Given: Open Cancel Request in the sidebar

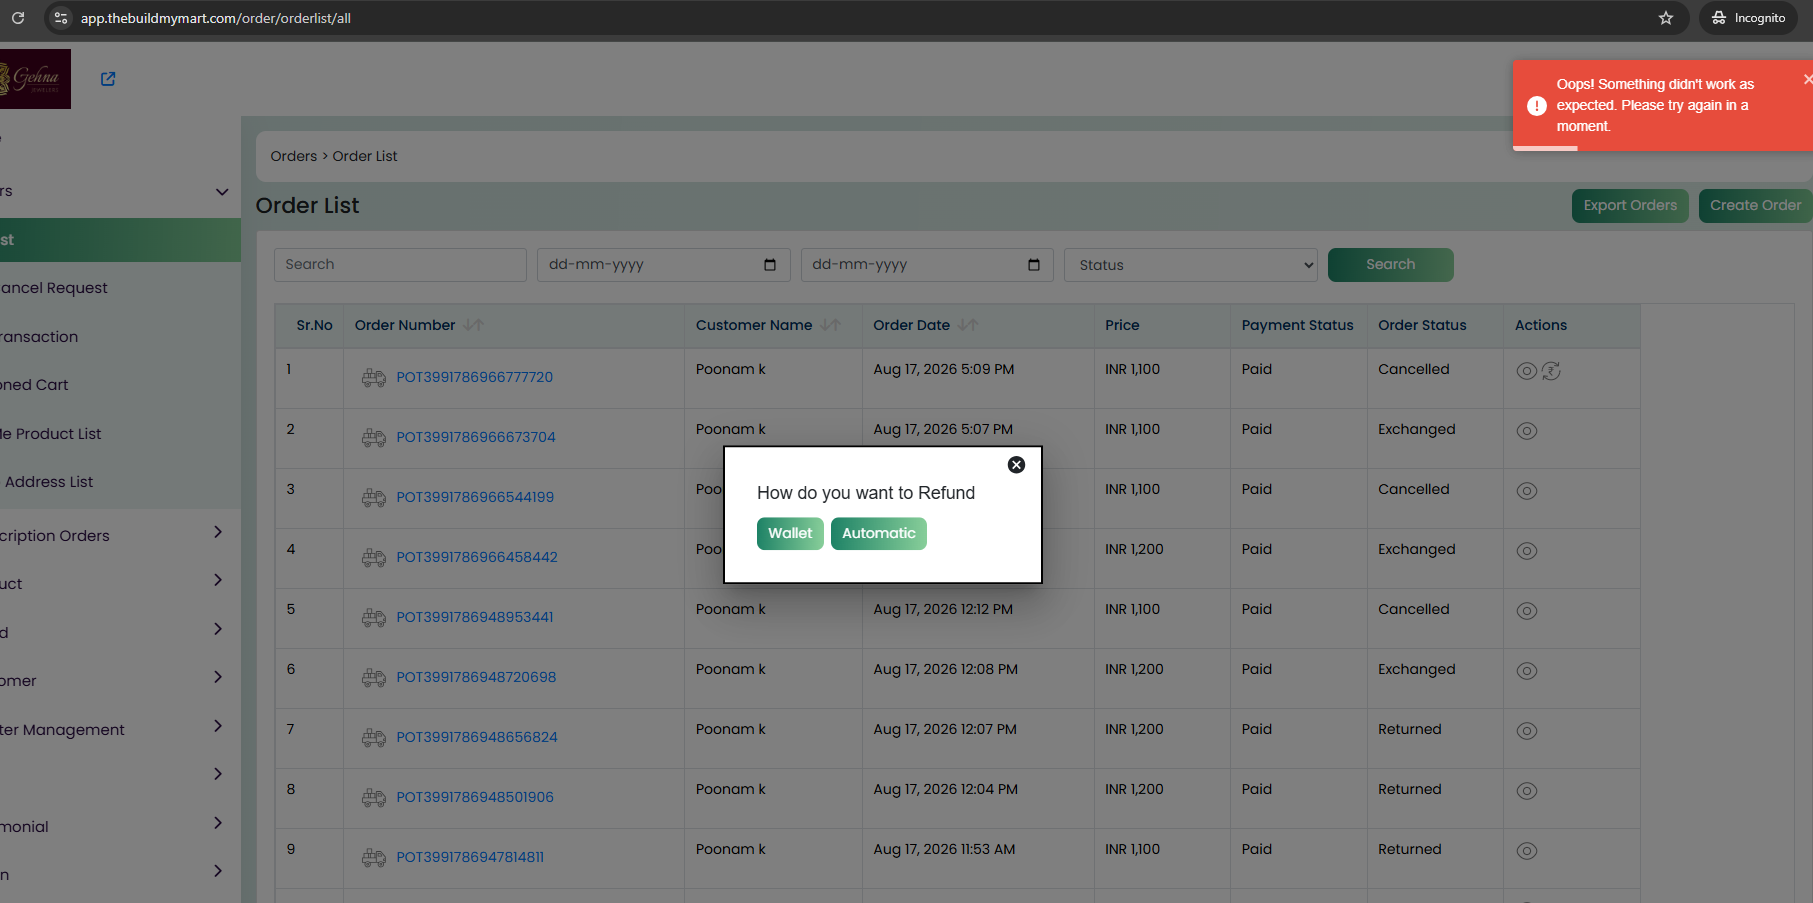Looking at the screenshot, I should (54, 288).
